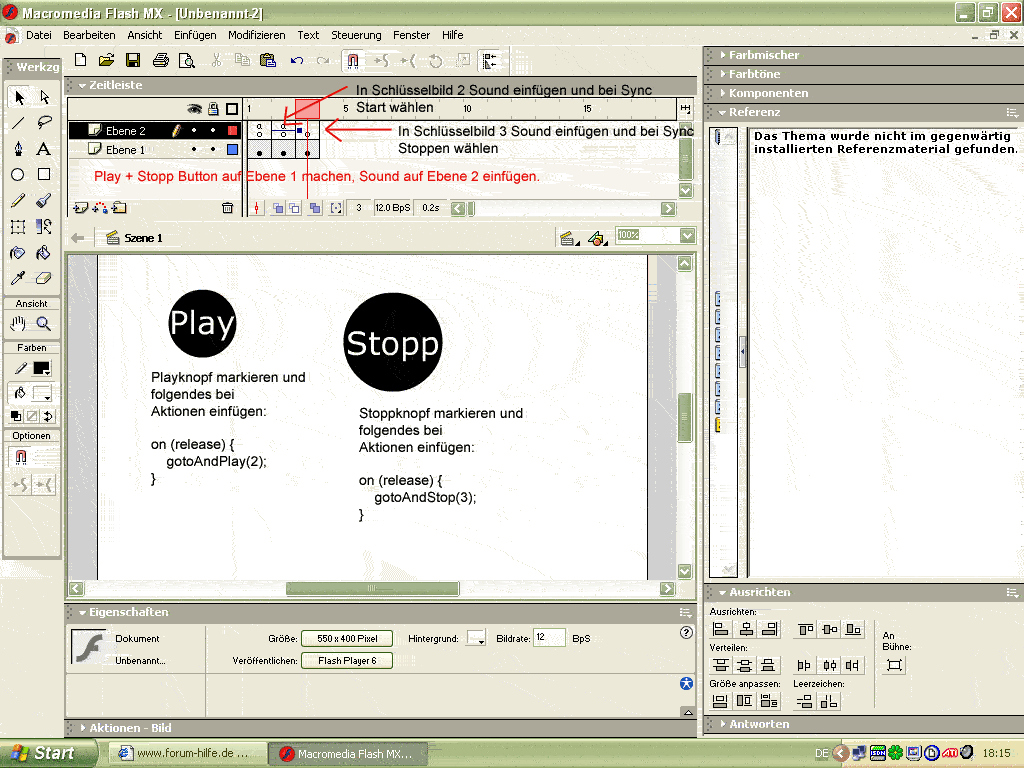This screenshot has height=768, width=1024.
Task: Open the Steuerung menu
Action: (x=356, y=35)
